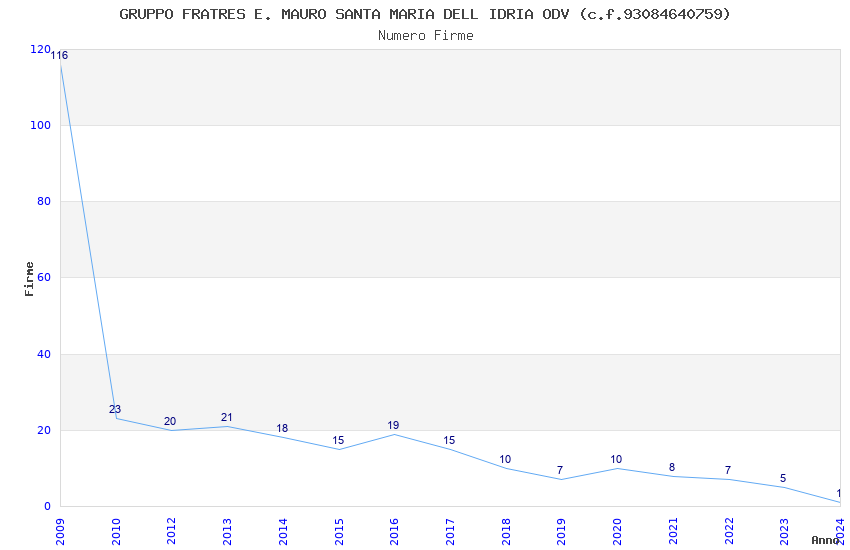Select the 2015 year label on x-axis
This screenshot has width=850, height=550.
coord(339,532)
